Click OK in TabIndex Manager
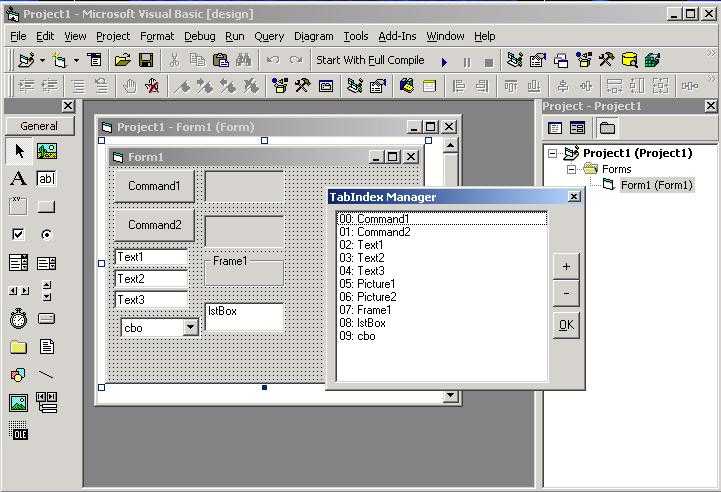The image size is (721, 492). (566, 324)
